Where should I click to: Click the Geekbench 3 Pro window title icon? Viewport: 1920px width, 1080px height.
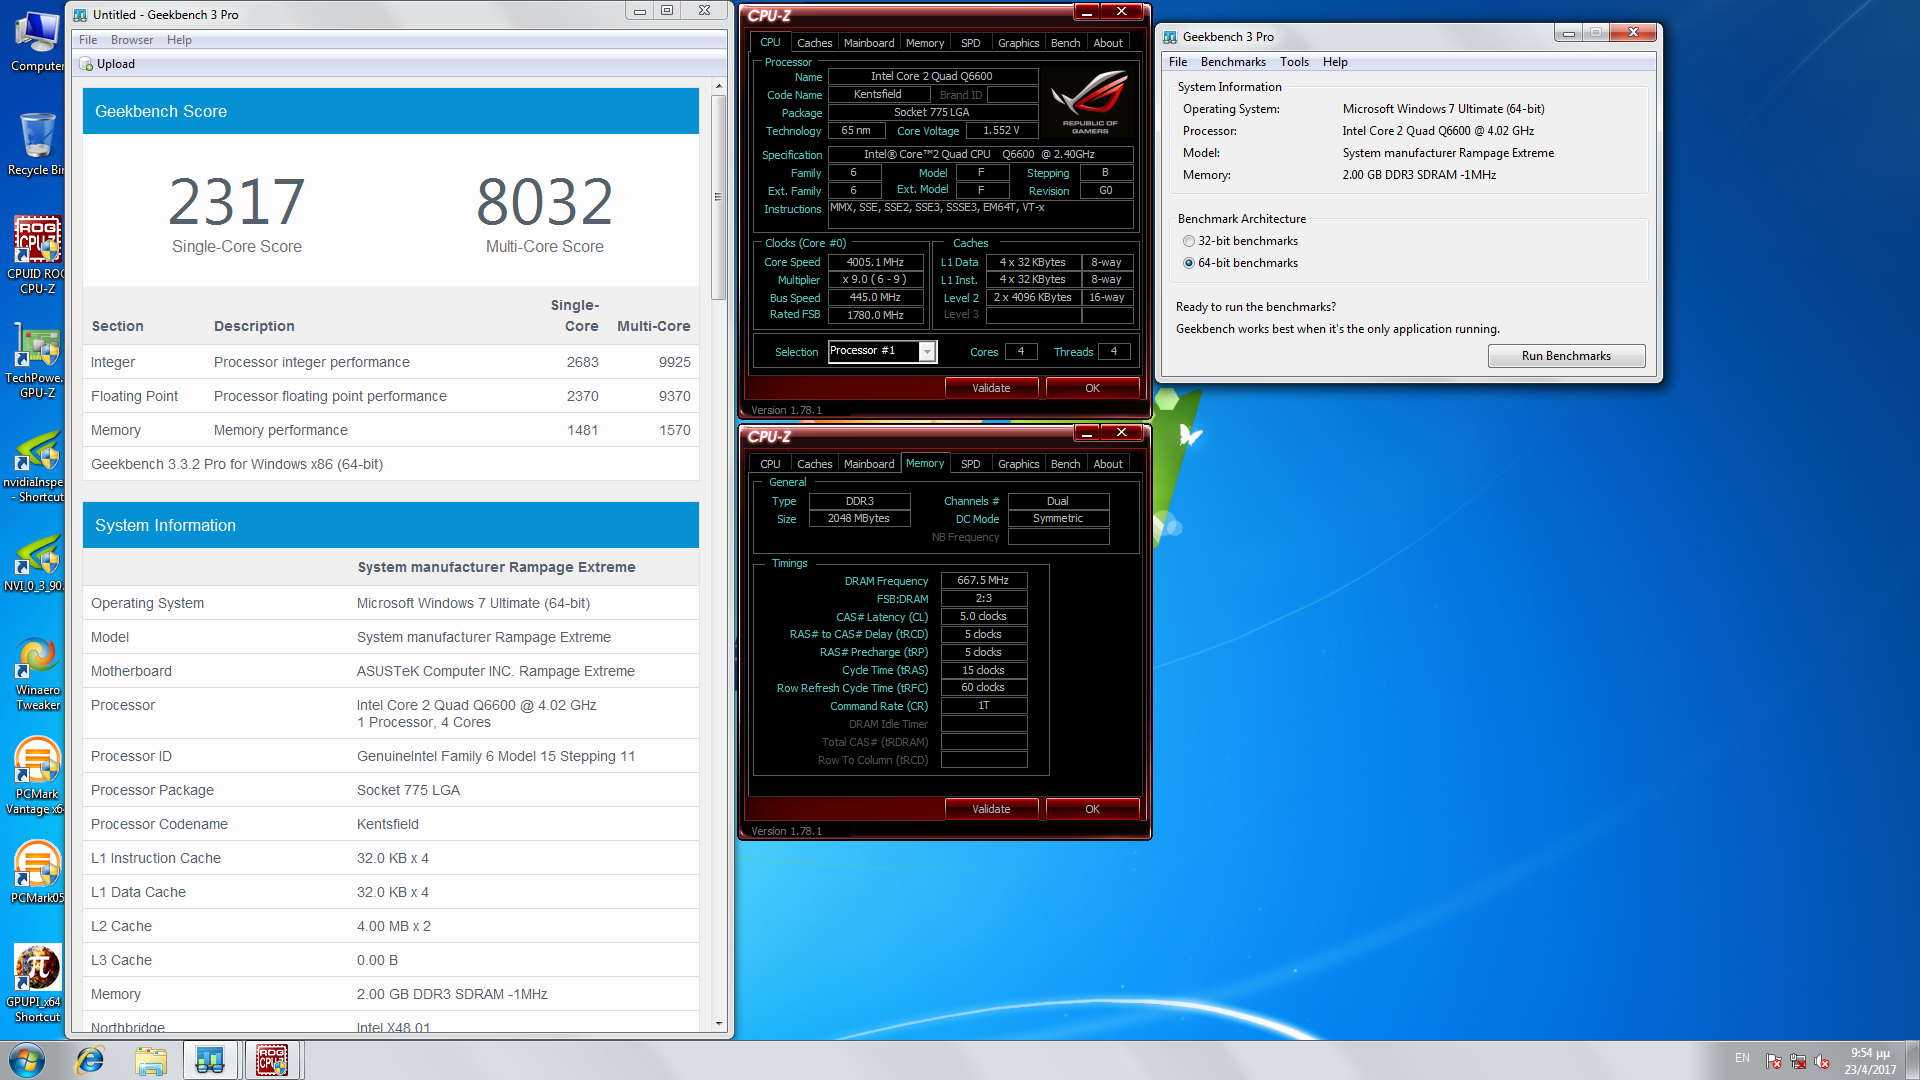pyautogui.click(x=1170, y=37)
